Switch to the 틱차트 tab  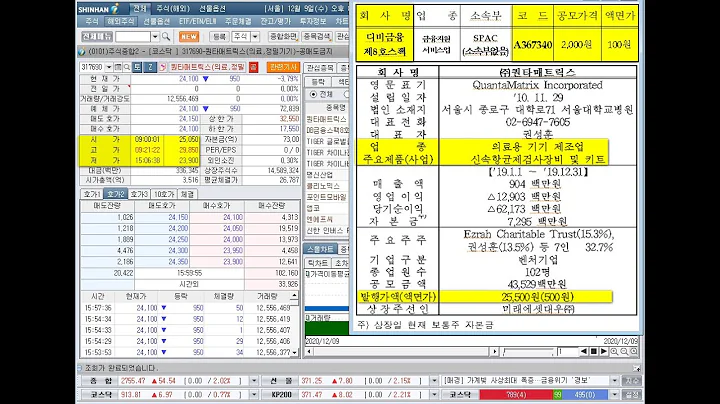[x=317, y=263]
